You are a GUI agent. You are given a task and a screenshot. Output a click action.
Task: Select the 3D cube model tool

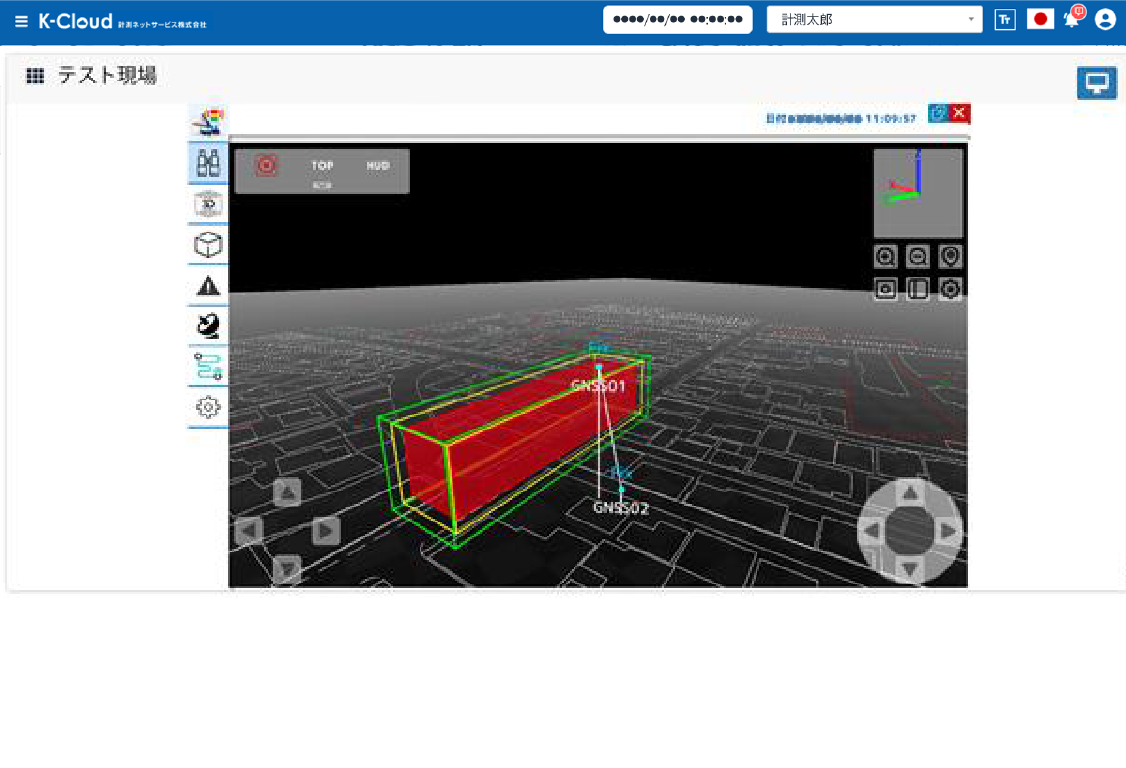tap(208, 245)
